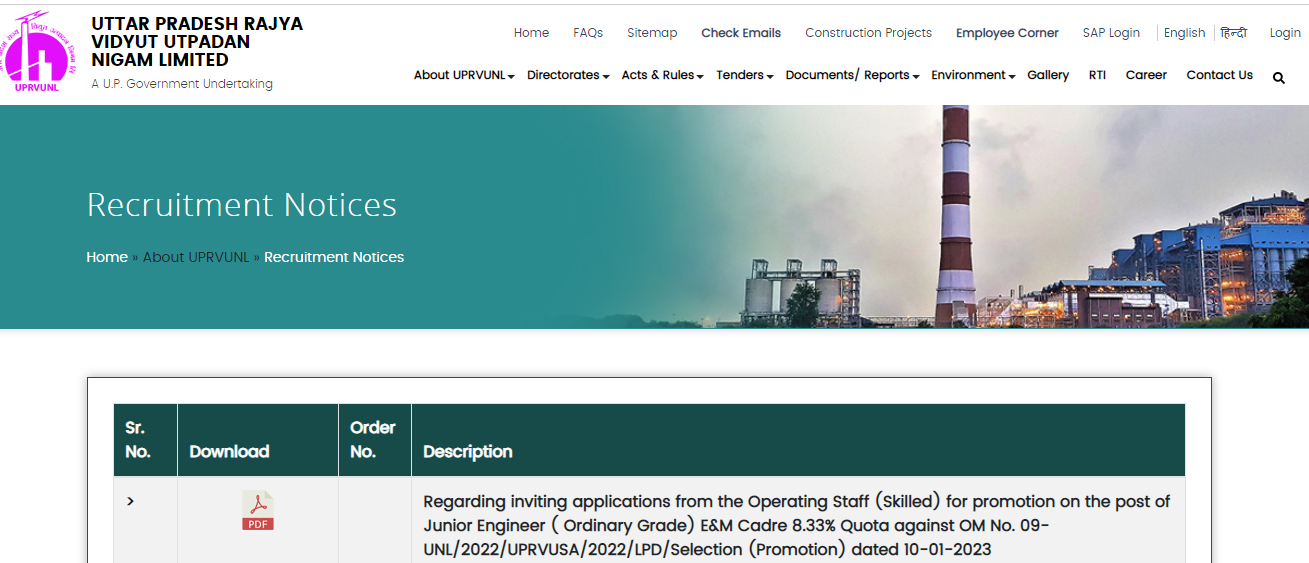Viewport: 1309px width, 563px height.
Task: Click the Description column header
Action: [467, 451]
